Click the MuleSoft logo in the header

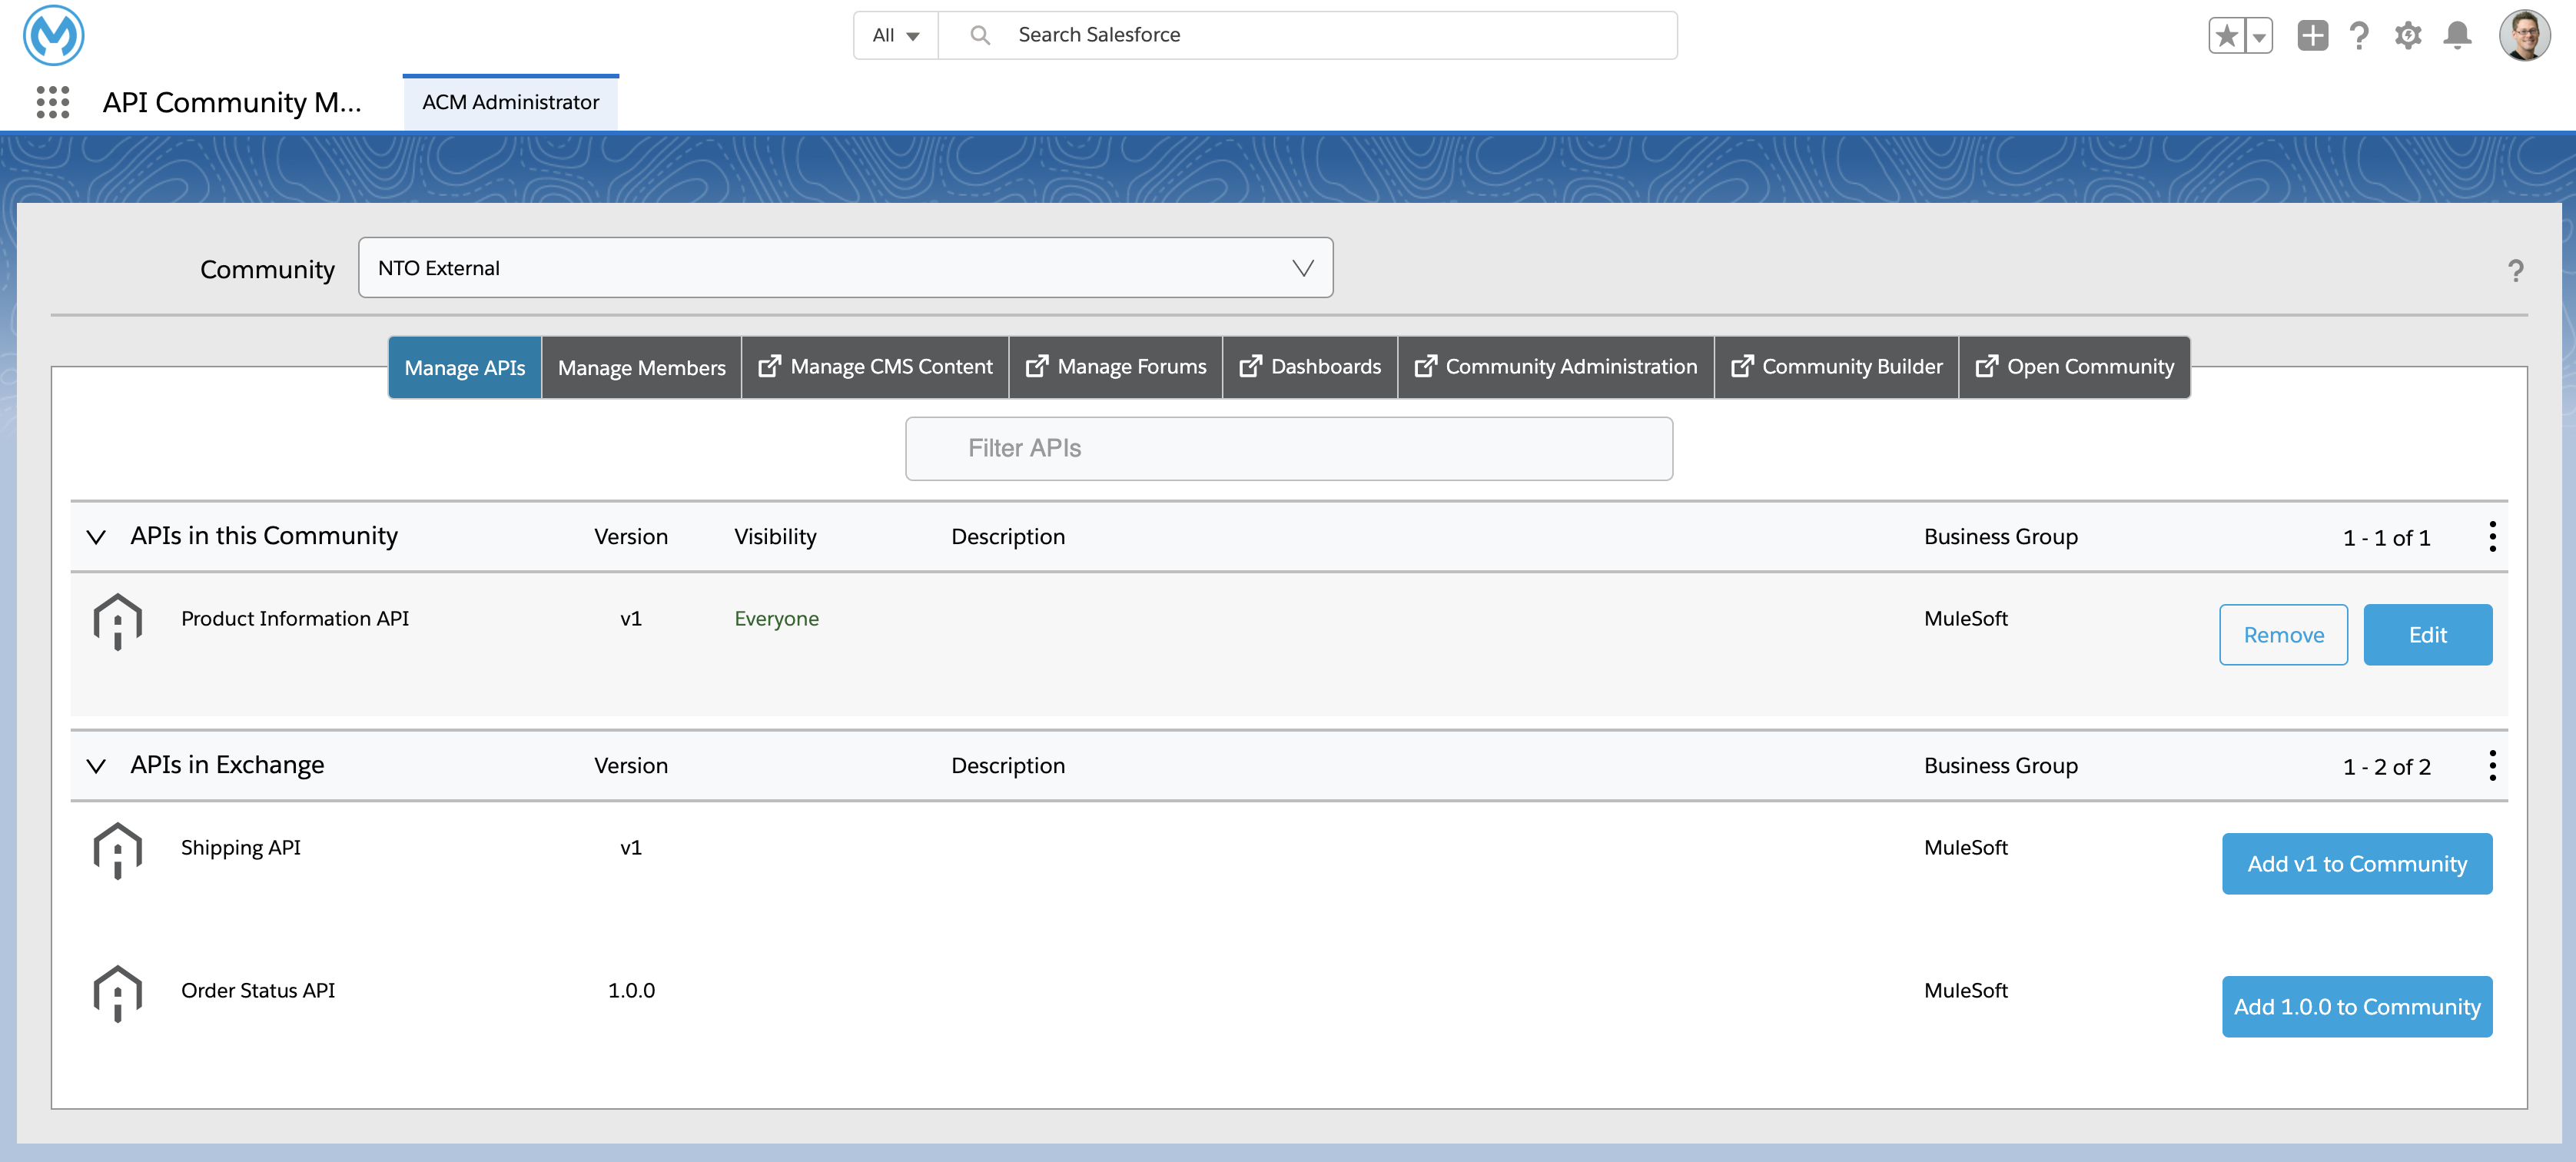click(x=52, y=36)
